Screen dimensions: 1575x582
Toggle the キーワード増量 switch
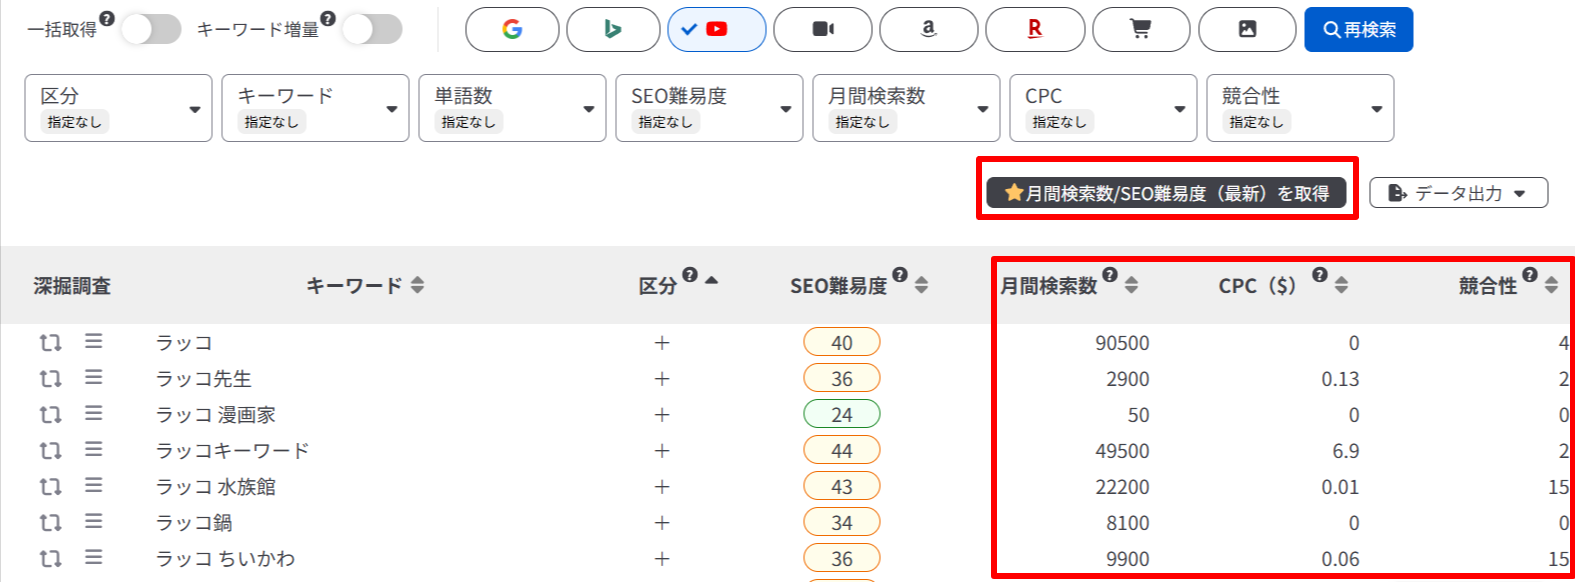coord(372,30)
